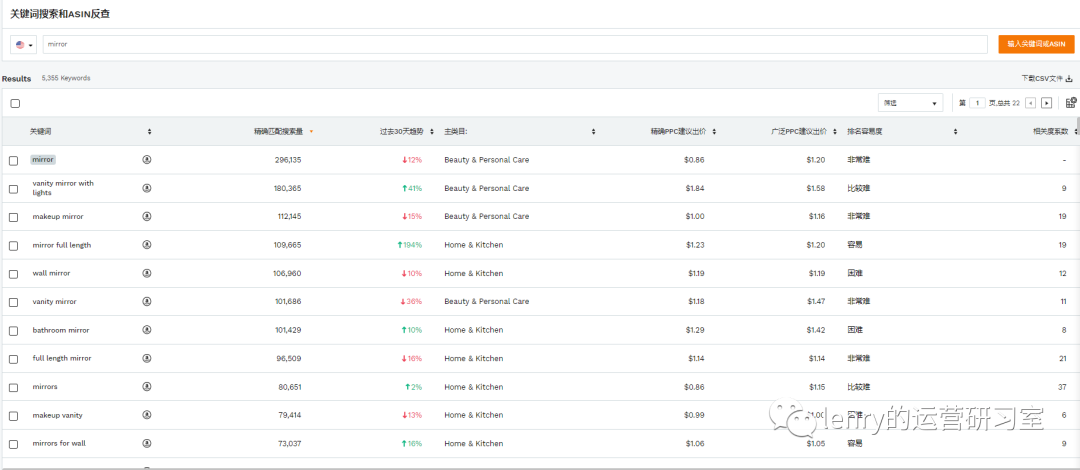
Task: Click the icon beside mirror full length
Action: (x=147, y=245)
